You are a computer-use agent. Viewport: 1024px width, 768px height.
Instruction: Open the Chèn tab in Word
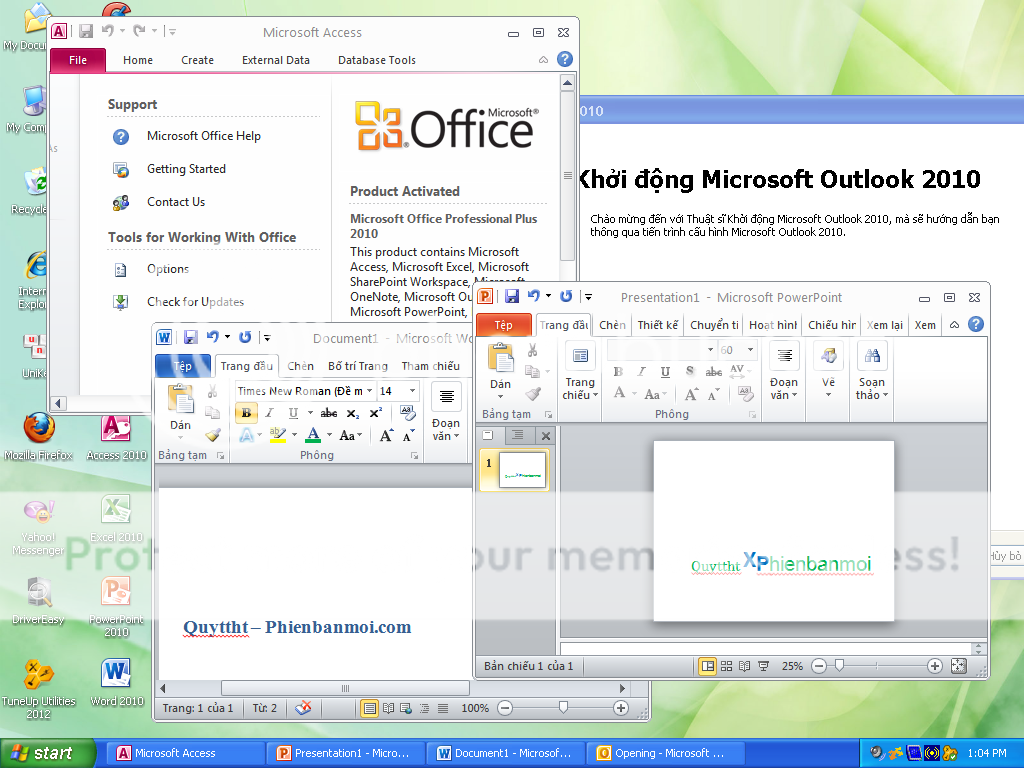[x=300, y=366]
